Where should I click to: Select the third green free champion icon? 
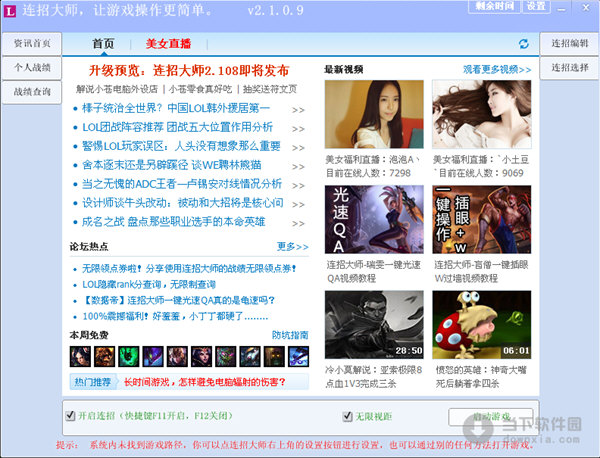coord(129,356)
